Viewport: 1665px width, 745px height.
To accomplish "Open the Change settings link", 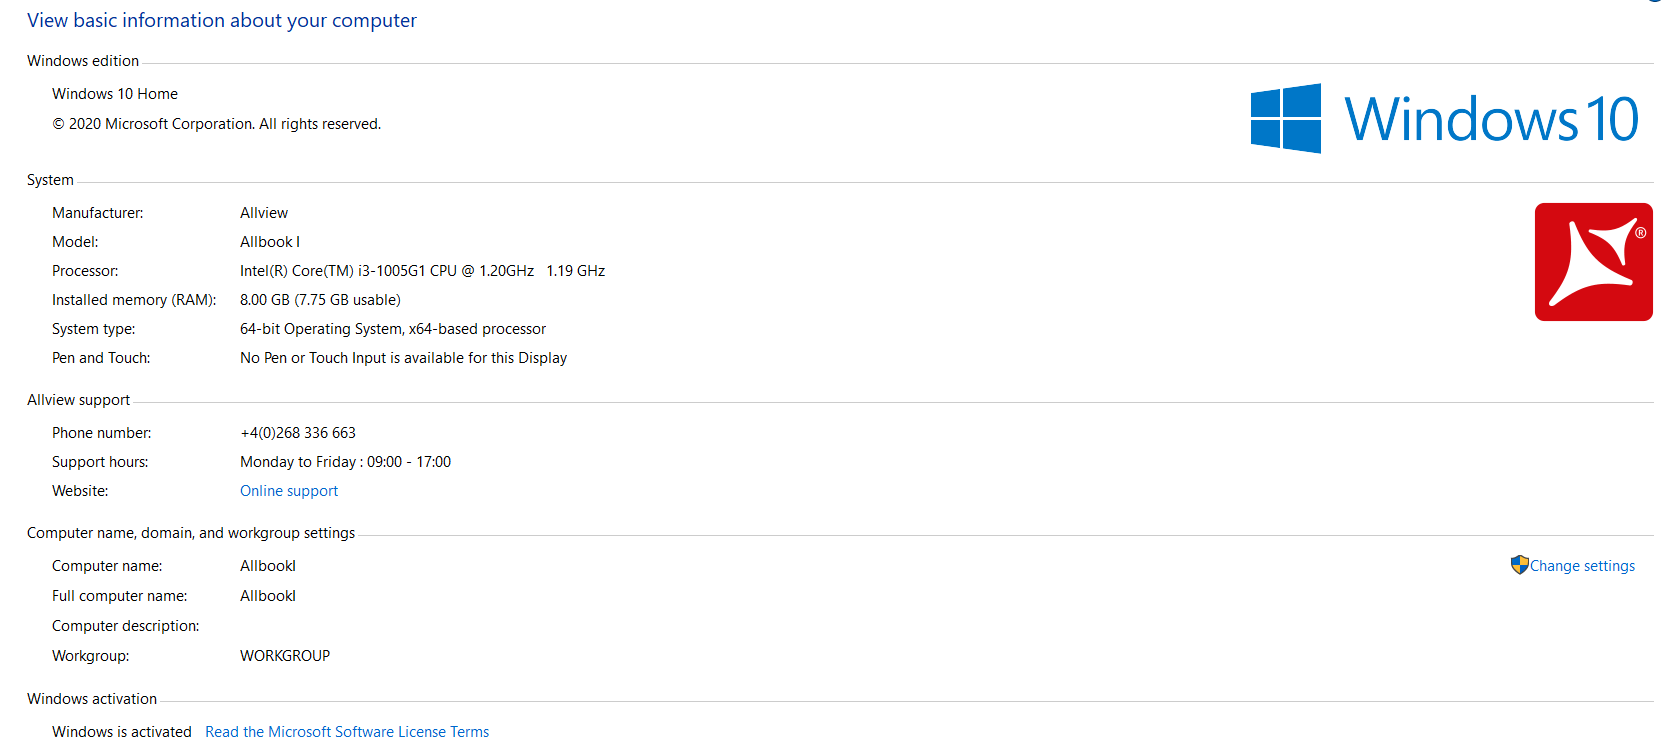I will pyautogui.click(x=1582, y=566).
